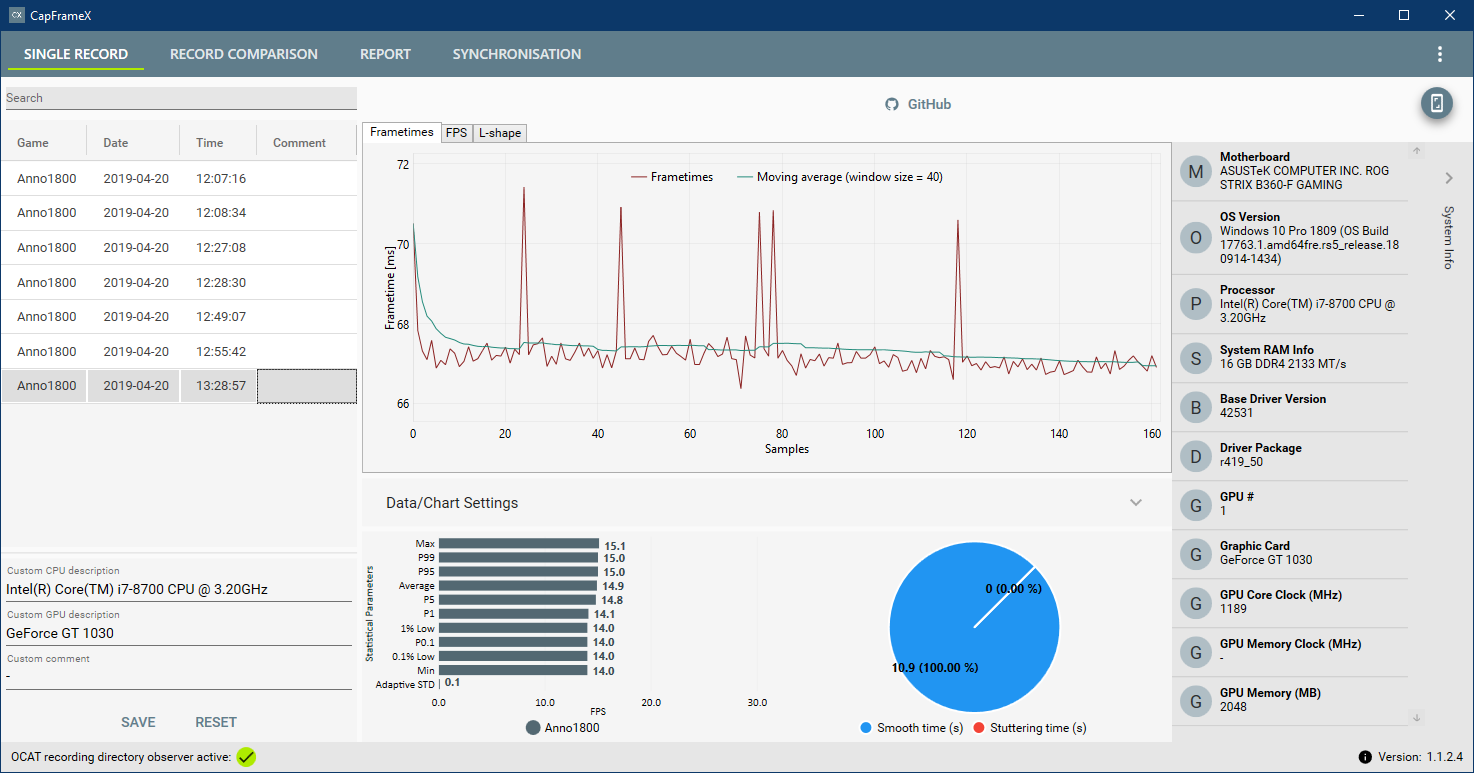This screenshot has width=1474, height=773.
Task: Click the GPU Memory (MB) 'G' icon
Action: (x=1196, y=700)
